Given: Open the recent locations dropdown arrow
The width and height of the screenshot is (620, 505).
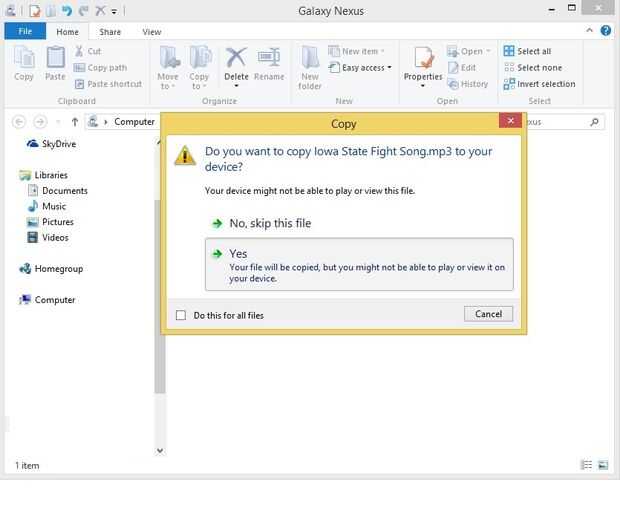Looking at the screenshot, I should (x=58, y=122).
